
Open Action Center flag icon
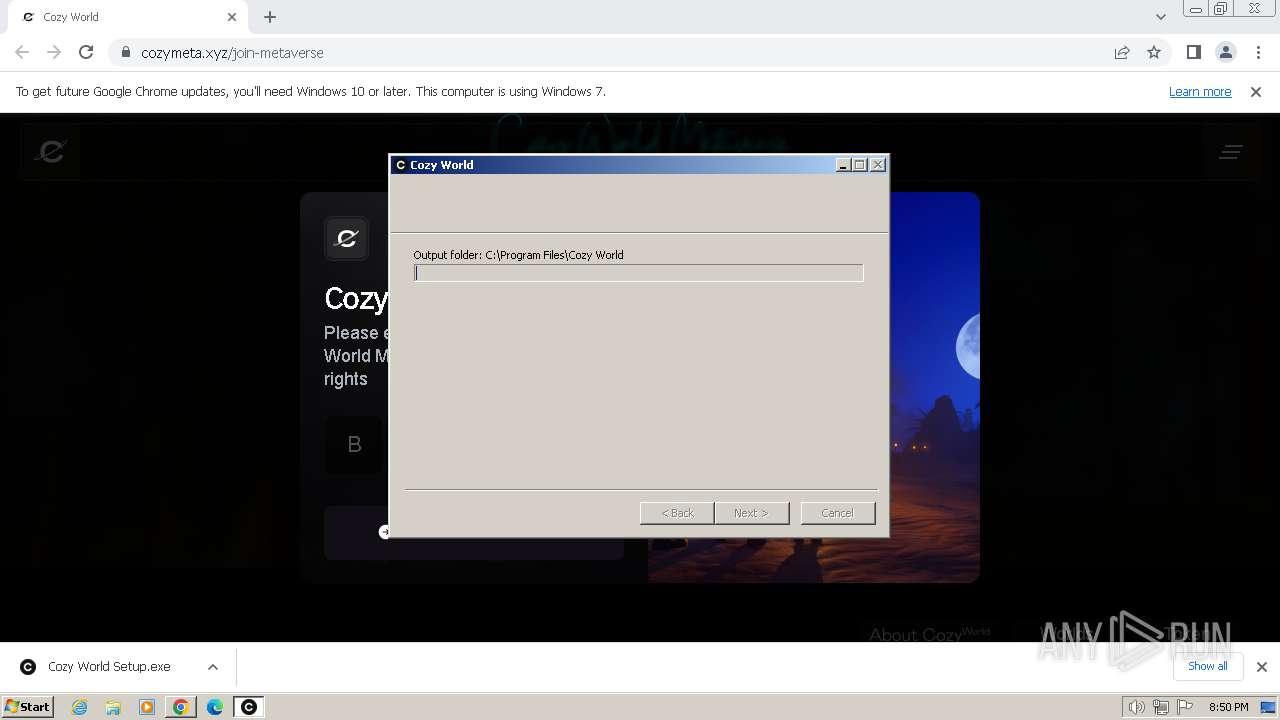click(x=1185, y=707)
